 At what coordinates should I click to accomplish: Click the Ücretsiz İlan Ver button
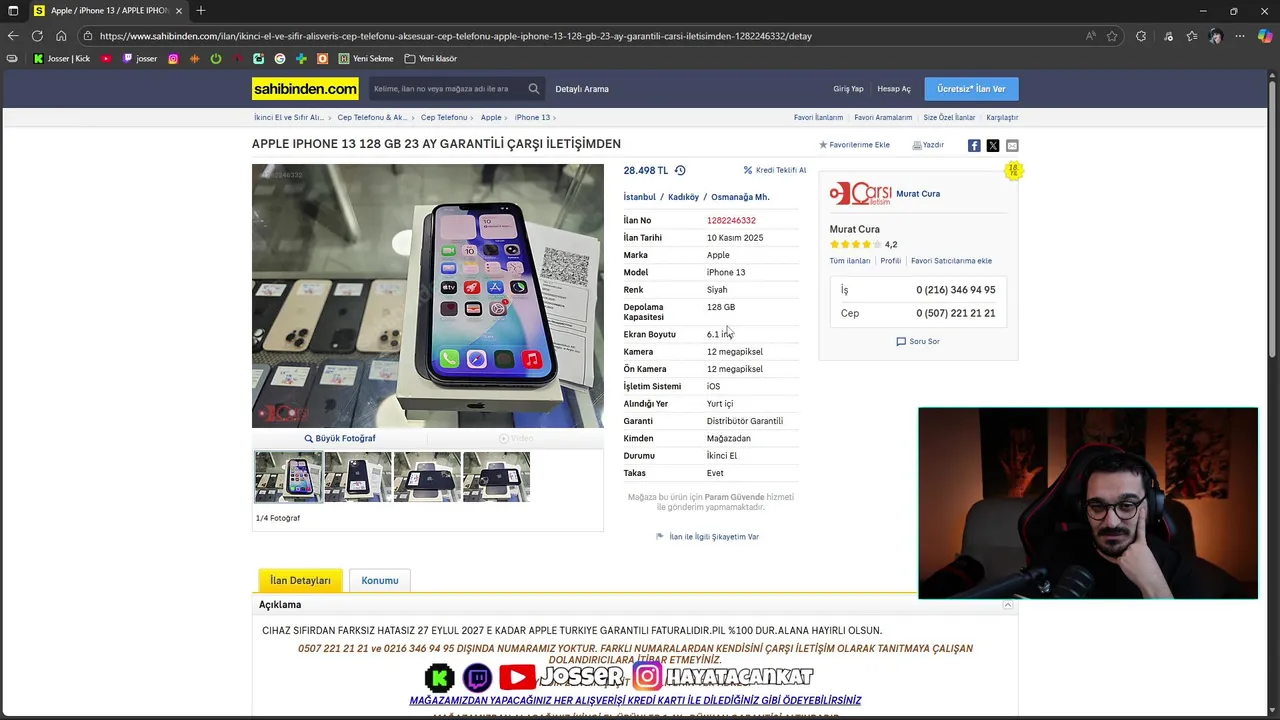coord(971,89)
